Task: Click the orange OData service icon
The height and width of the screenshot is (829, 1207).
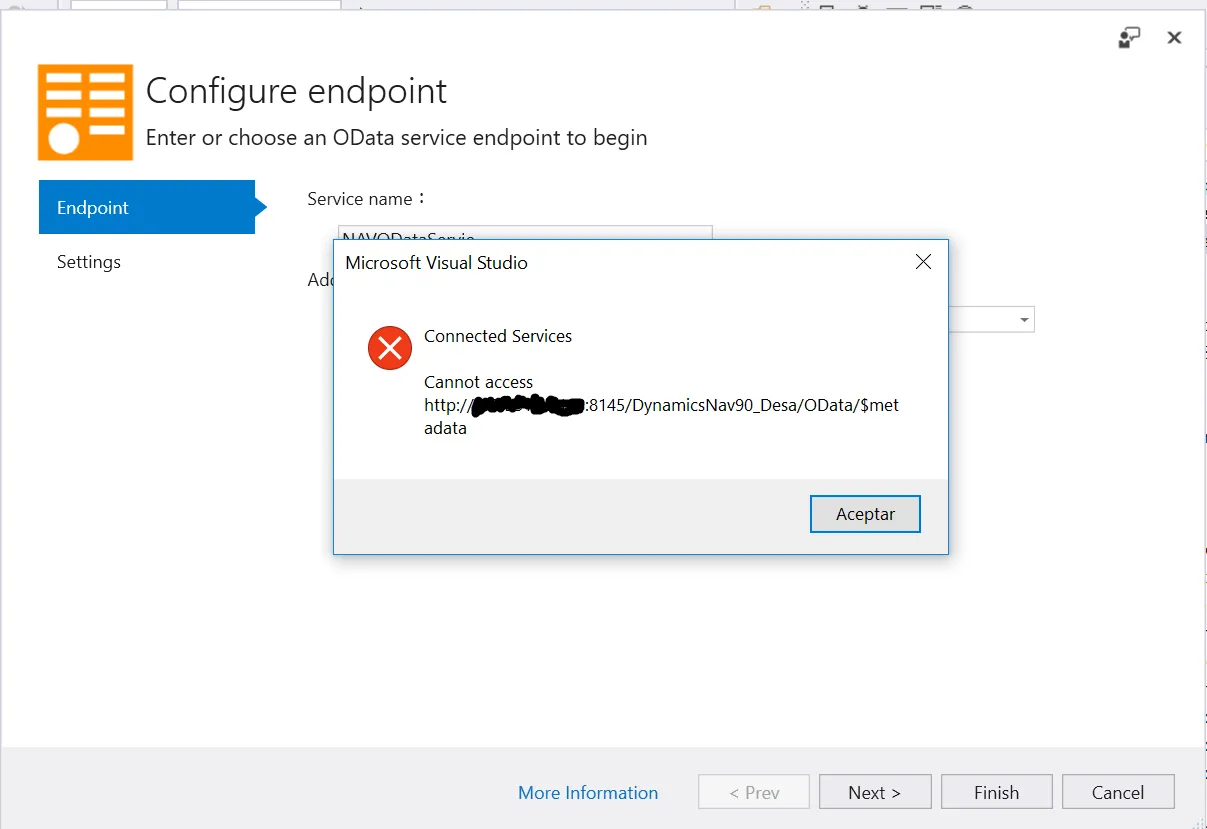Action: [85, 112]
